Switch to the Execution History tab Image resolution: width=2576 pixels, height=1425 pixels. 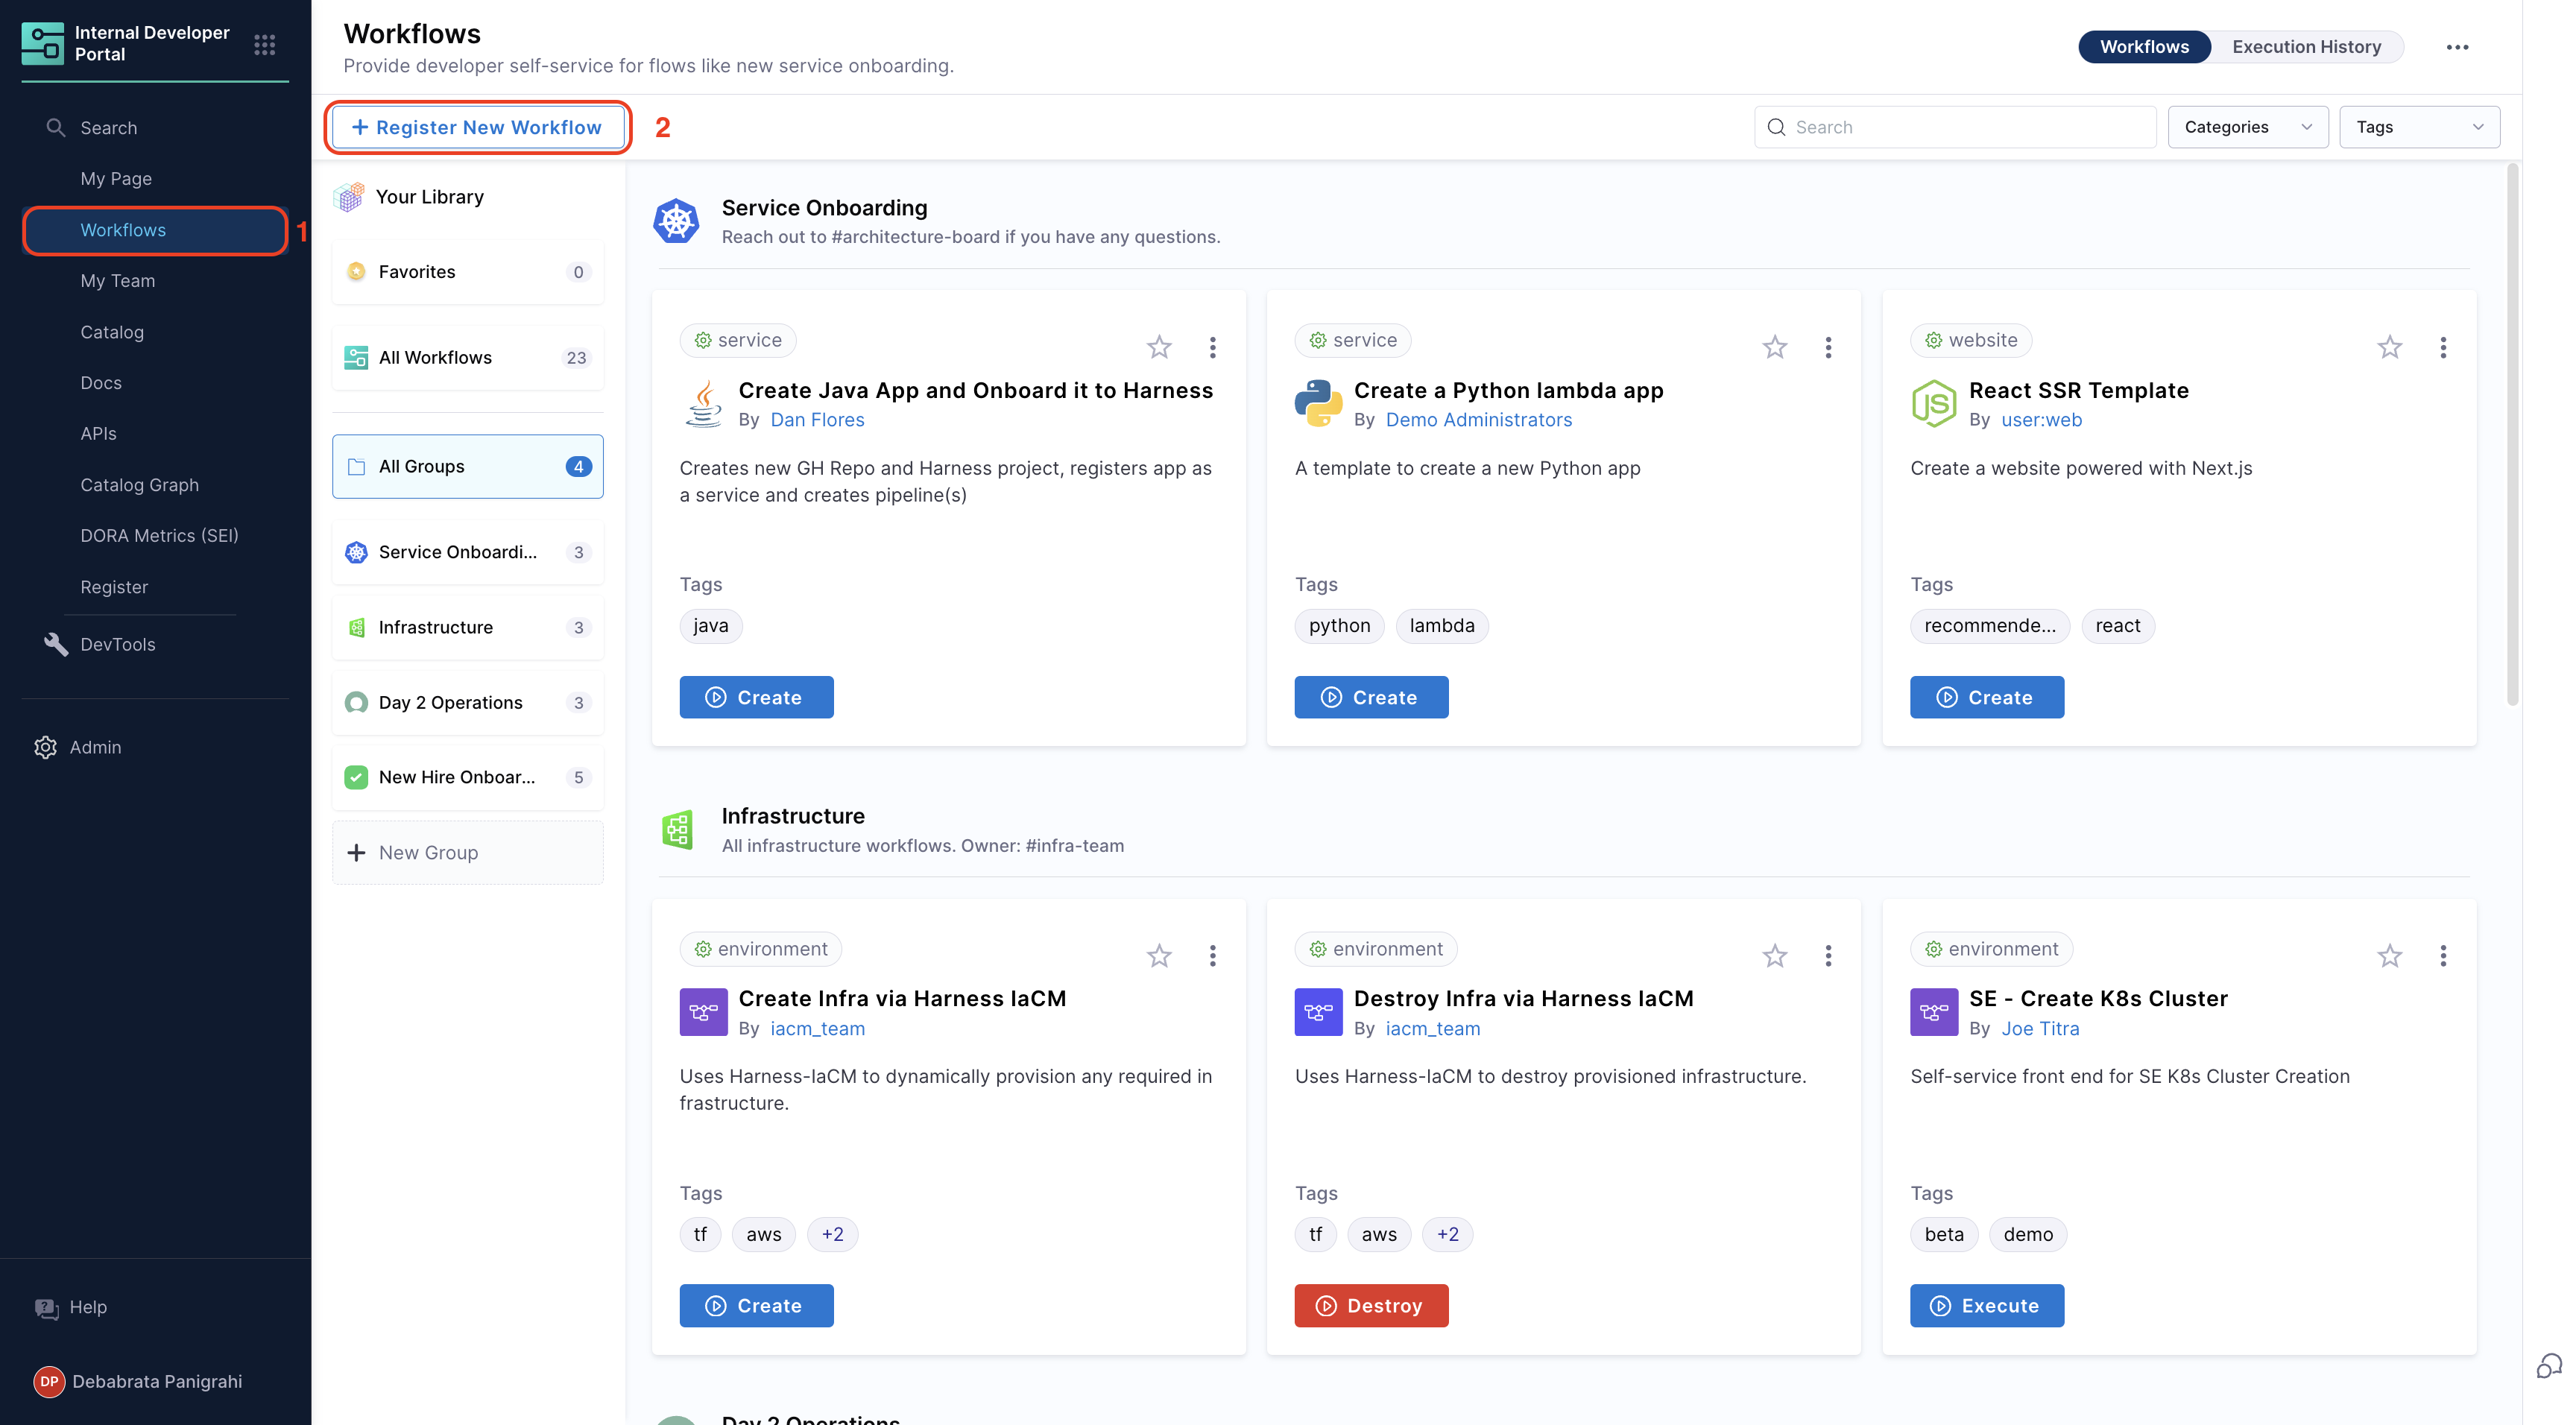[x=2306, y=47]
